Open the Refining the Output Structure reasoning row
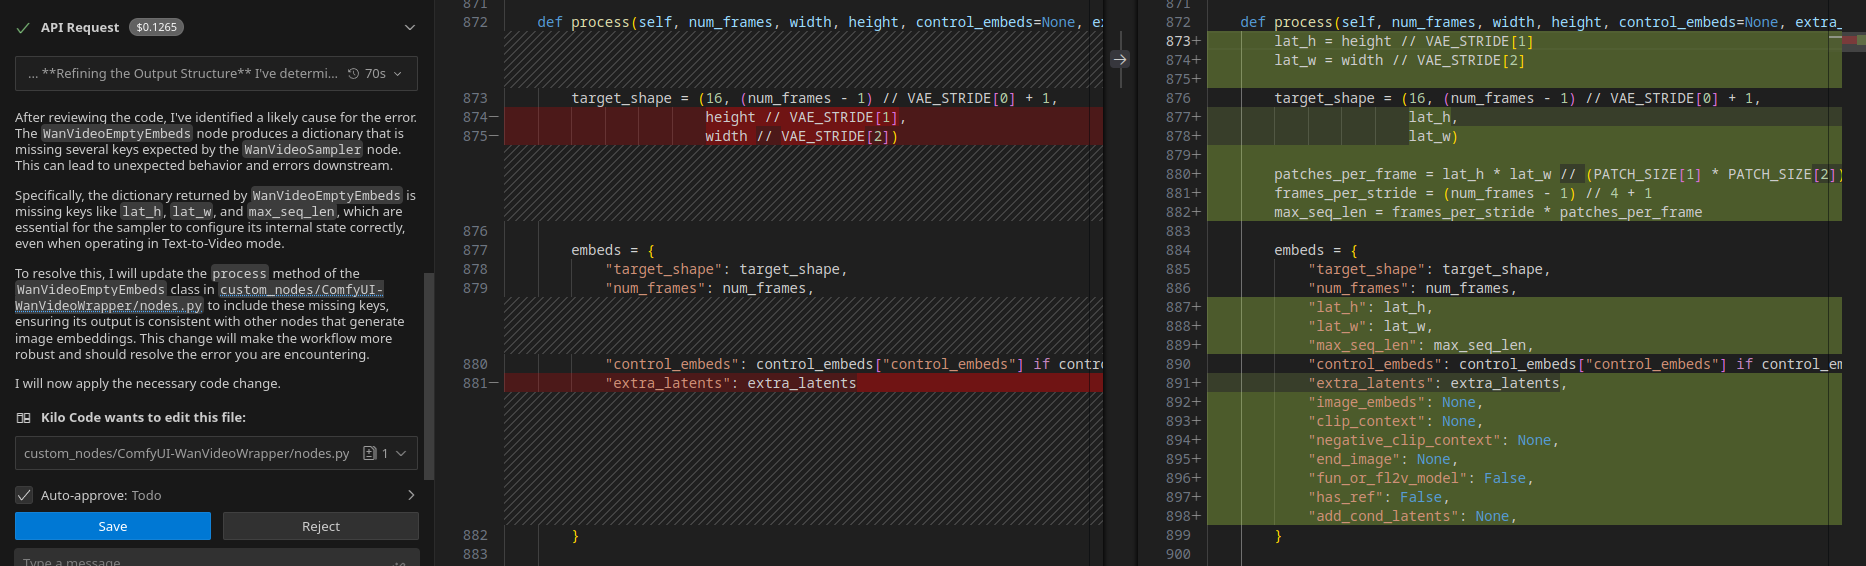Image resolution: width=1866 pixels, height=566 pixels. pos(216,73)
